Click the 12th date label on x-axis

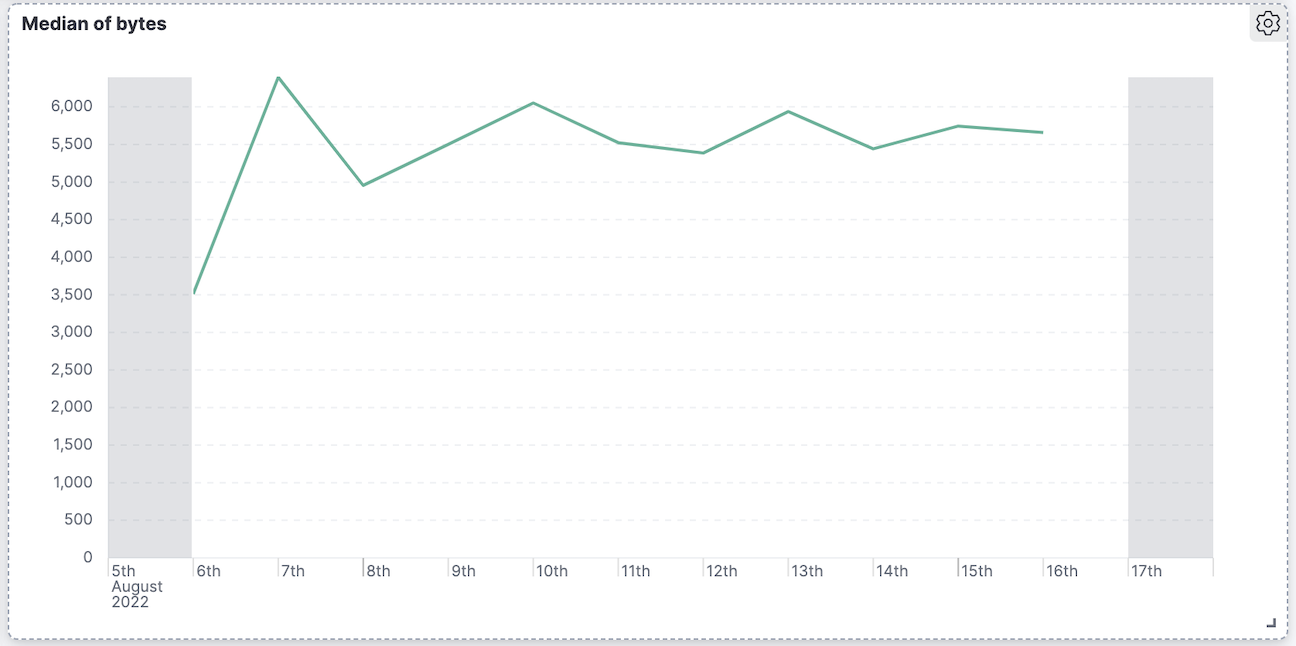point(723,570)
